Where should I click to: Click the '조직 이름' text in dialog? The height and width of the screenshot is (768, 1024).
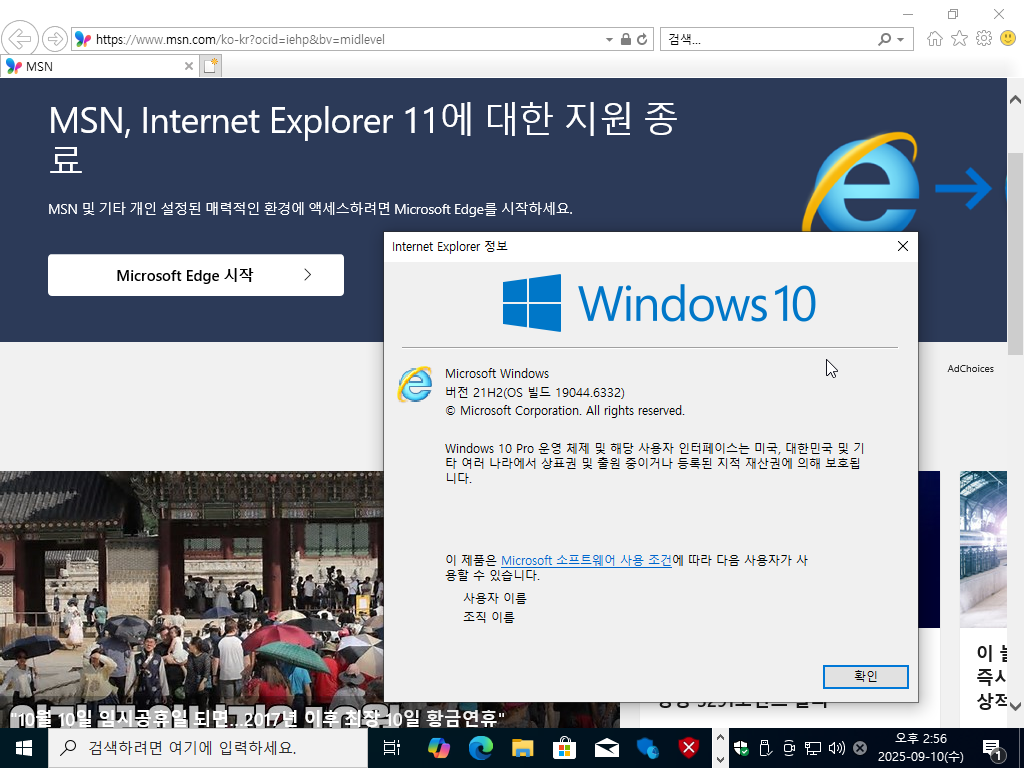coord(488,617)
